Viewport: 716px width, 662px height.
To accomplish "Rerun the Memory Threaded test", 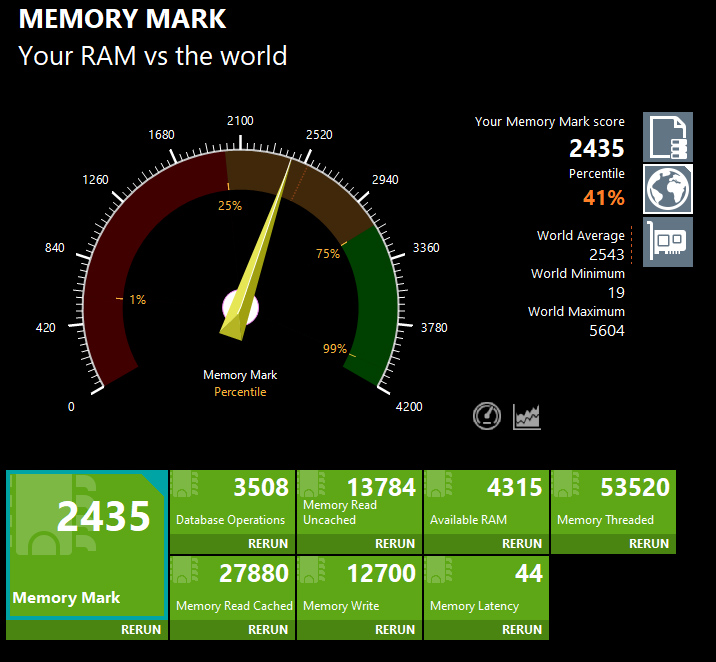I will (649, 544).
